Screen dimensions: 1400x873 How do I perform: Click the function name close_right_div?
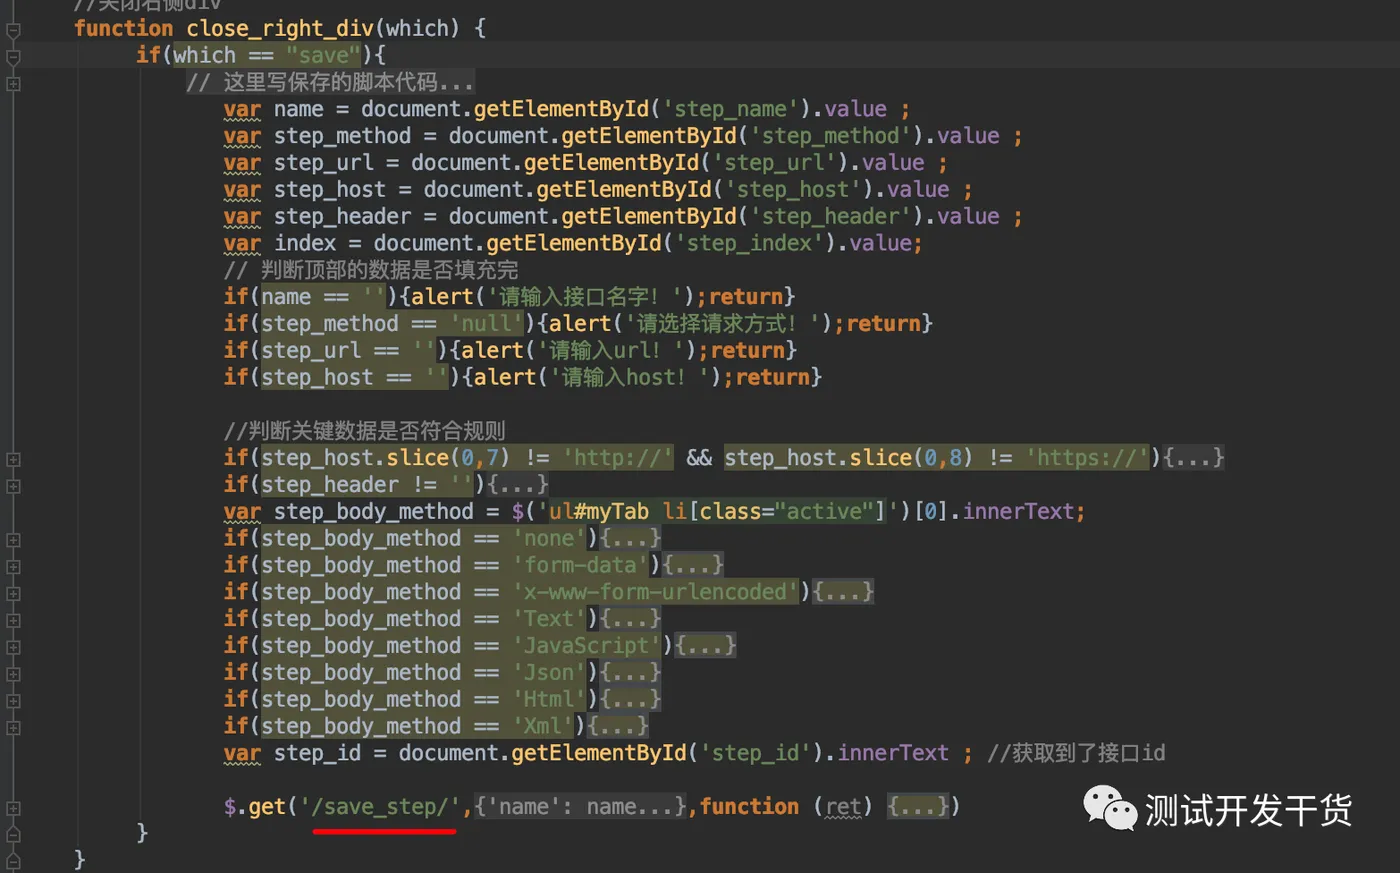[280, 28]
